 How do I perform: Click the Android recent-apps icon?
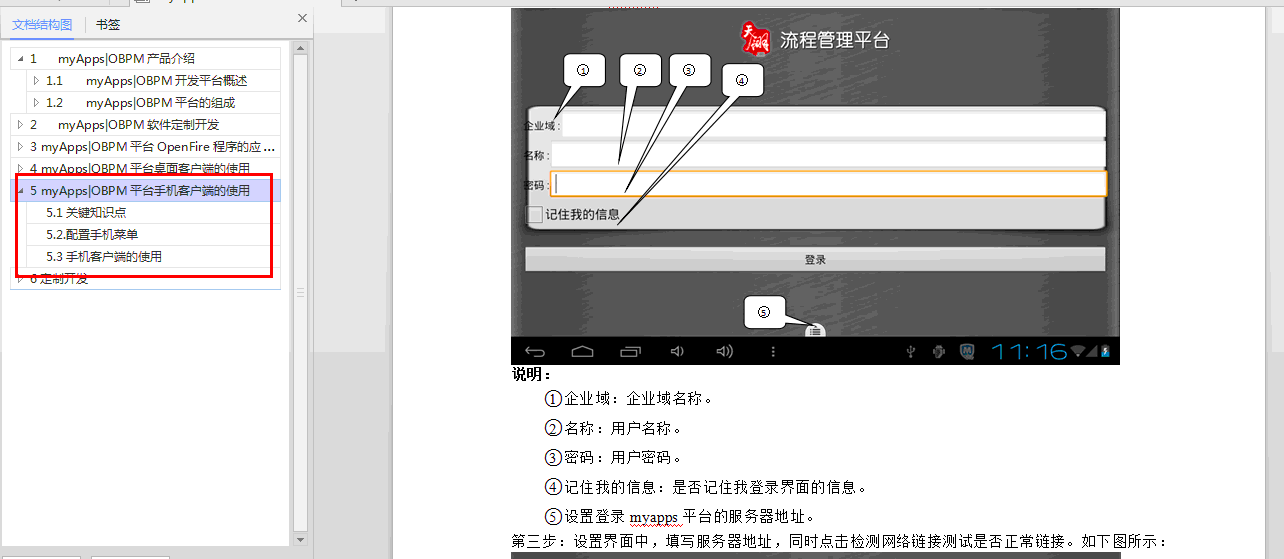(x=630, y=351)
